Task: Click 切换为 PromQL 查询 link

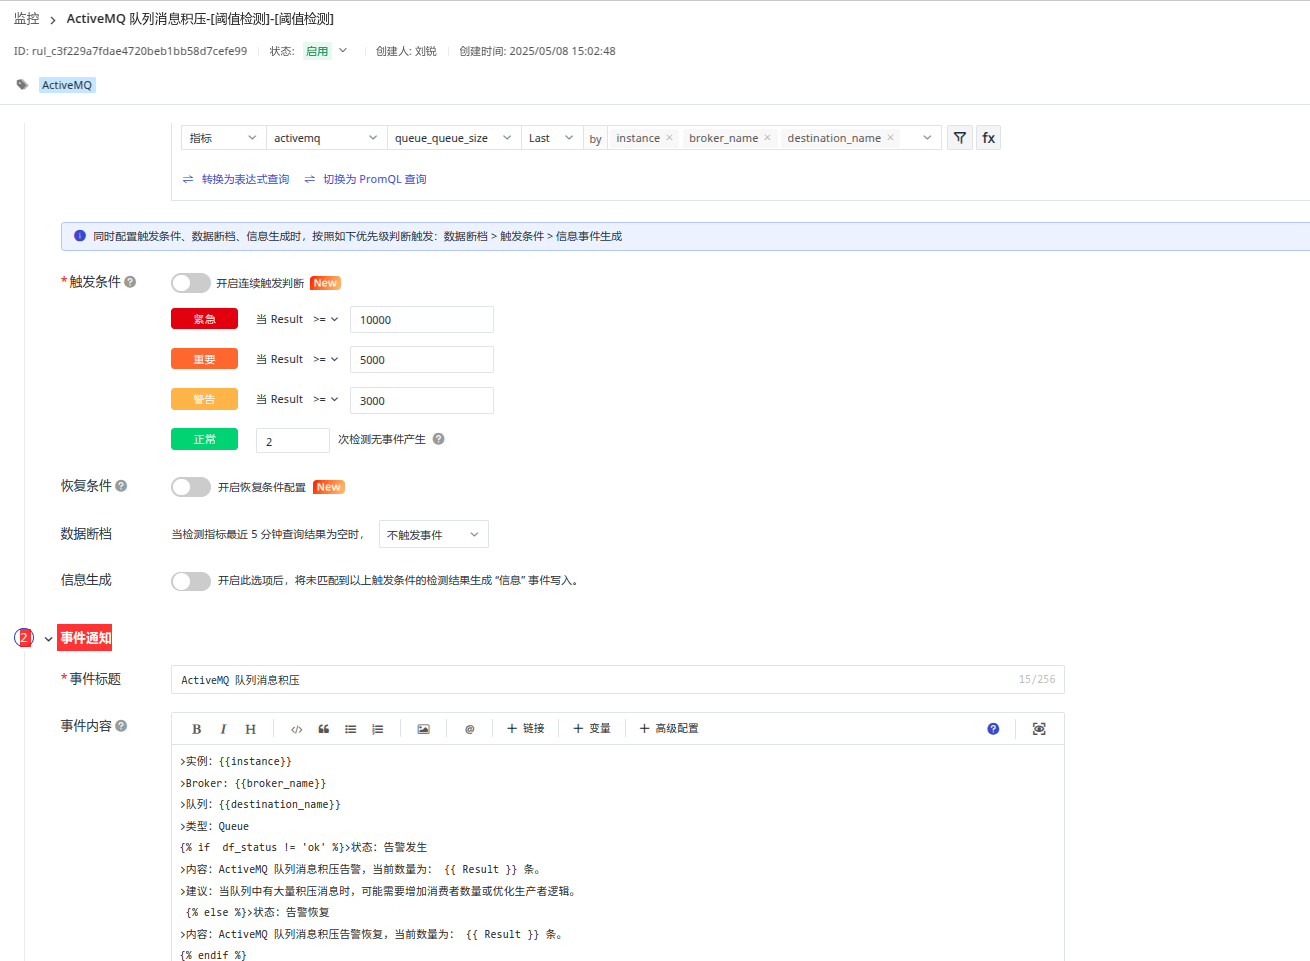Action: [x=365, y=179]
